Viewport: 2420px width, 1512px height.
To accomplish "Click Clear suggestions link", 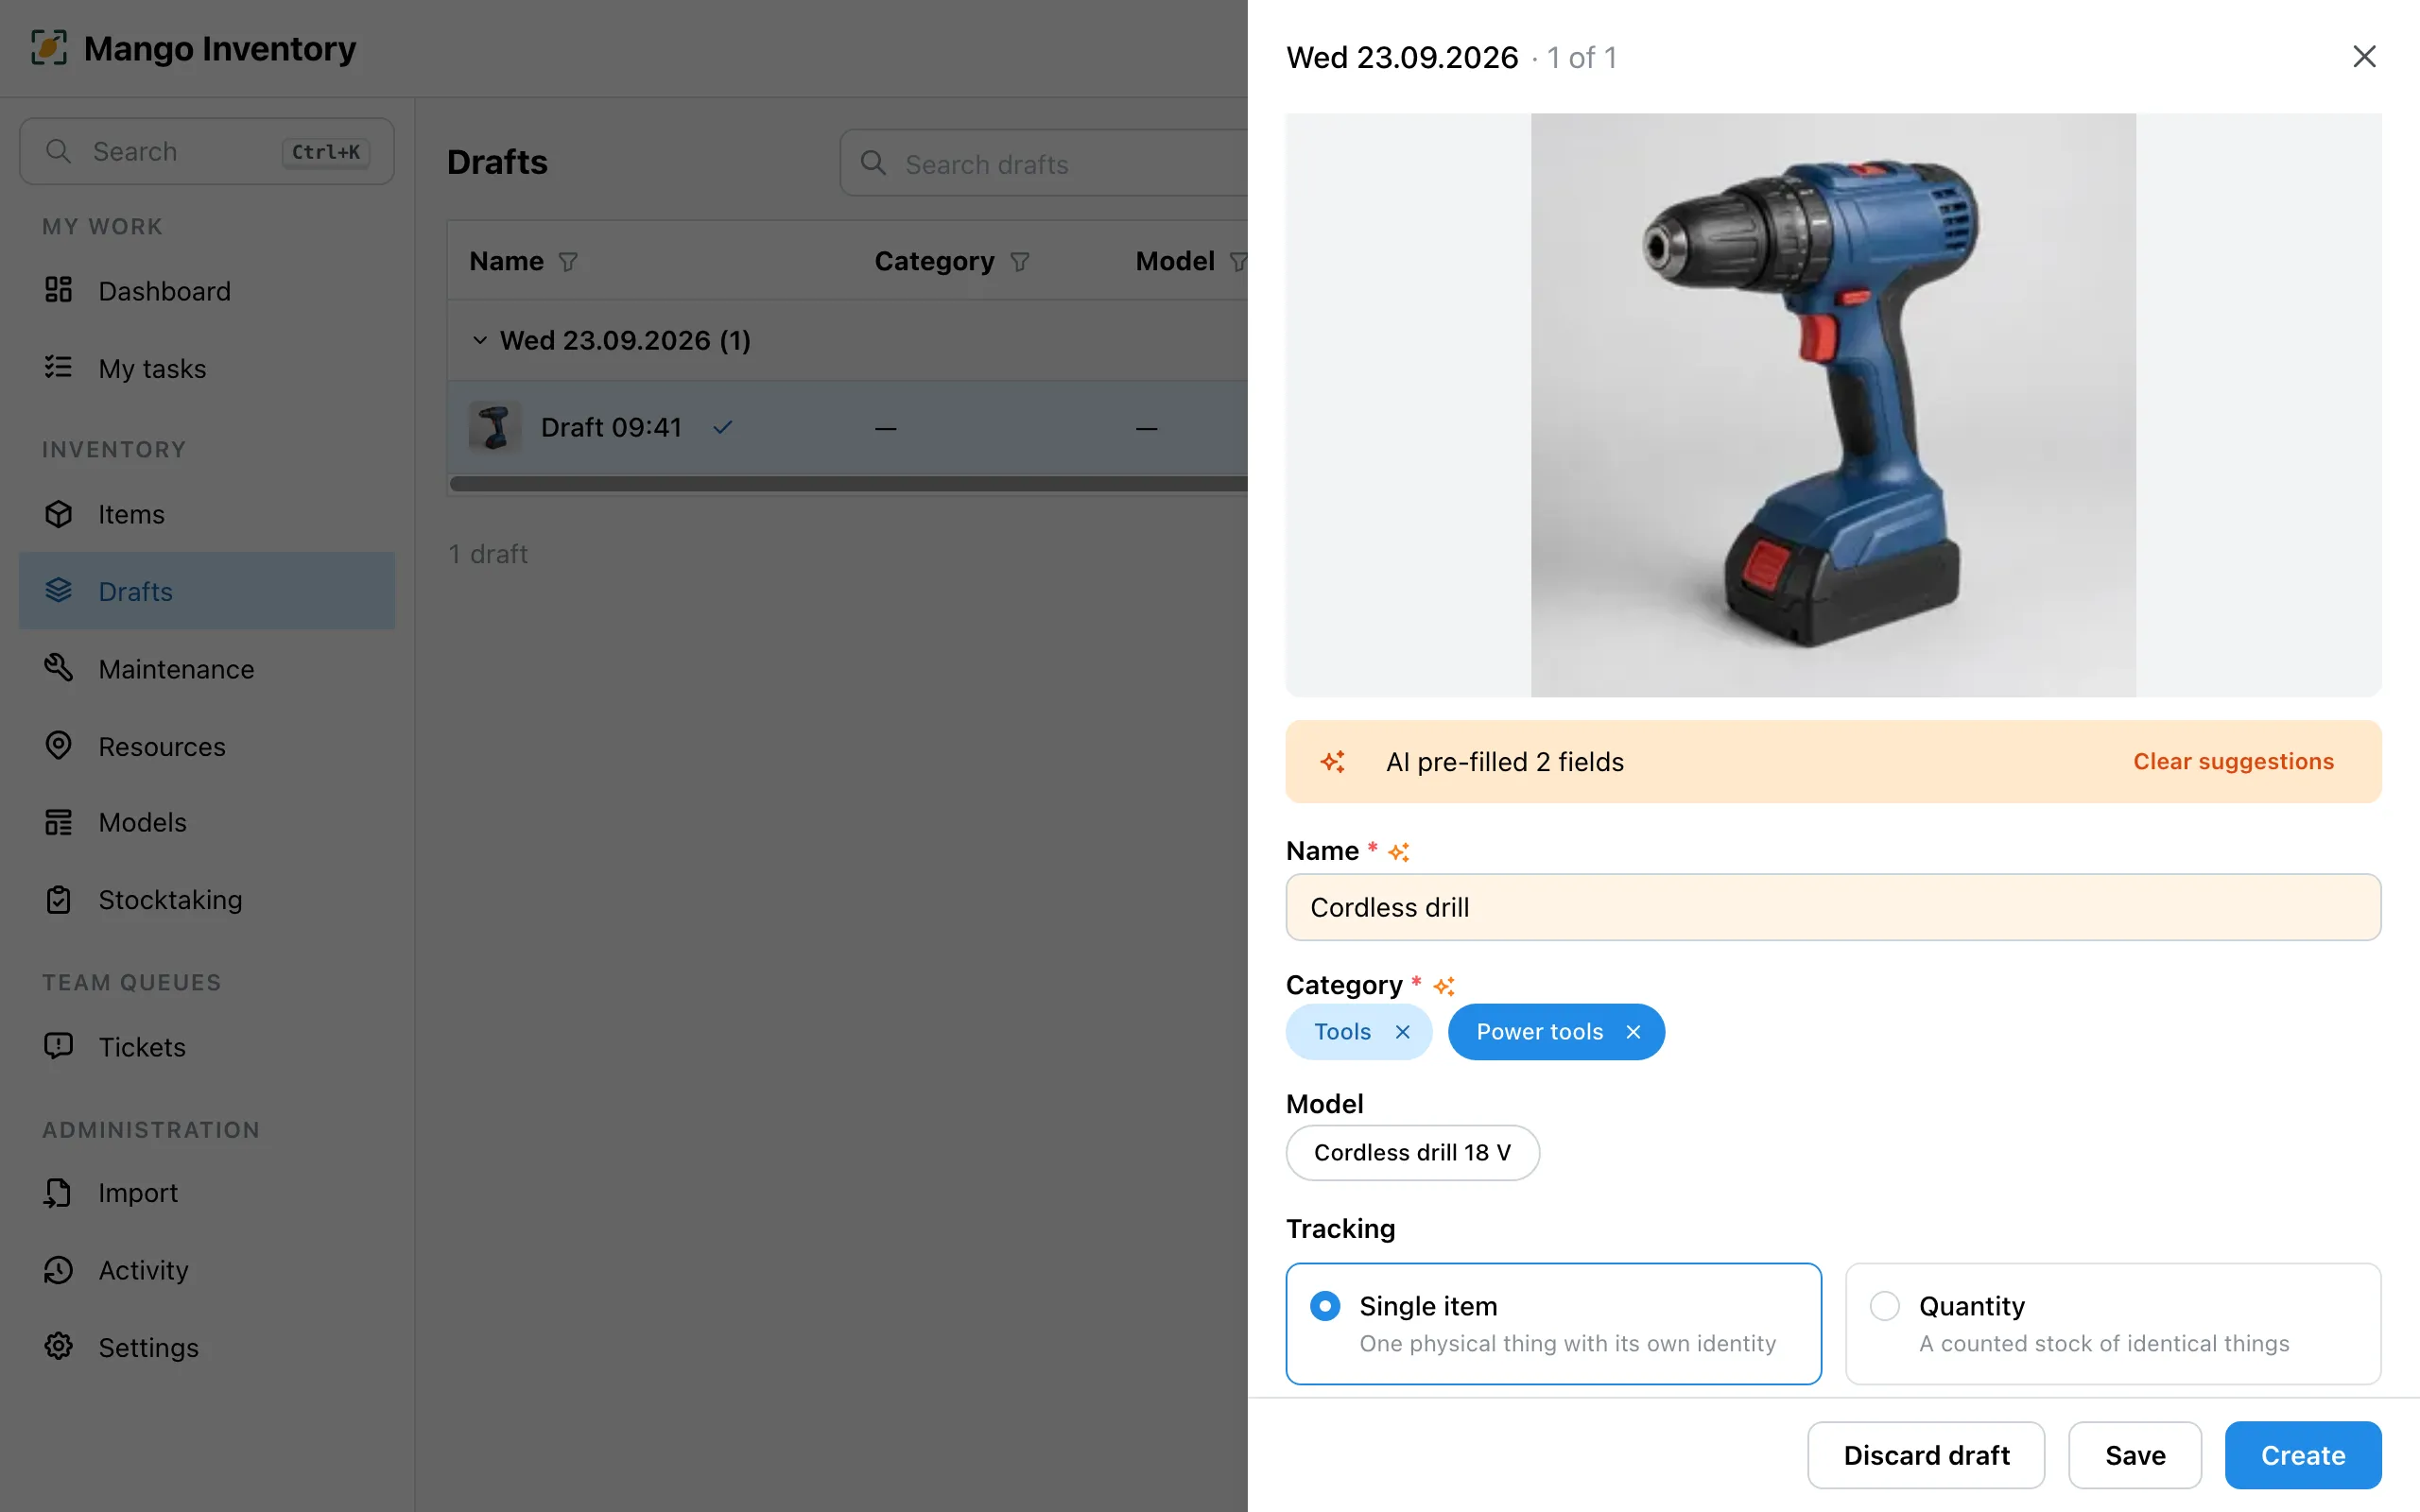I will tap(2233, 762).
